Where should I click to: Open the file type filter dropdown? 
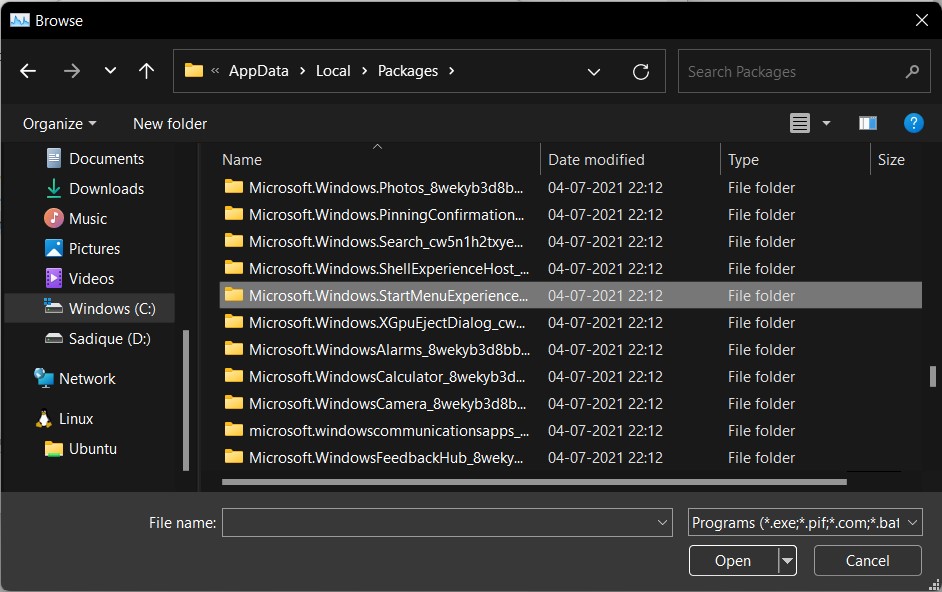805,522
